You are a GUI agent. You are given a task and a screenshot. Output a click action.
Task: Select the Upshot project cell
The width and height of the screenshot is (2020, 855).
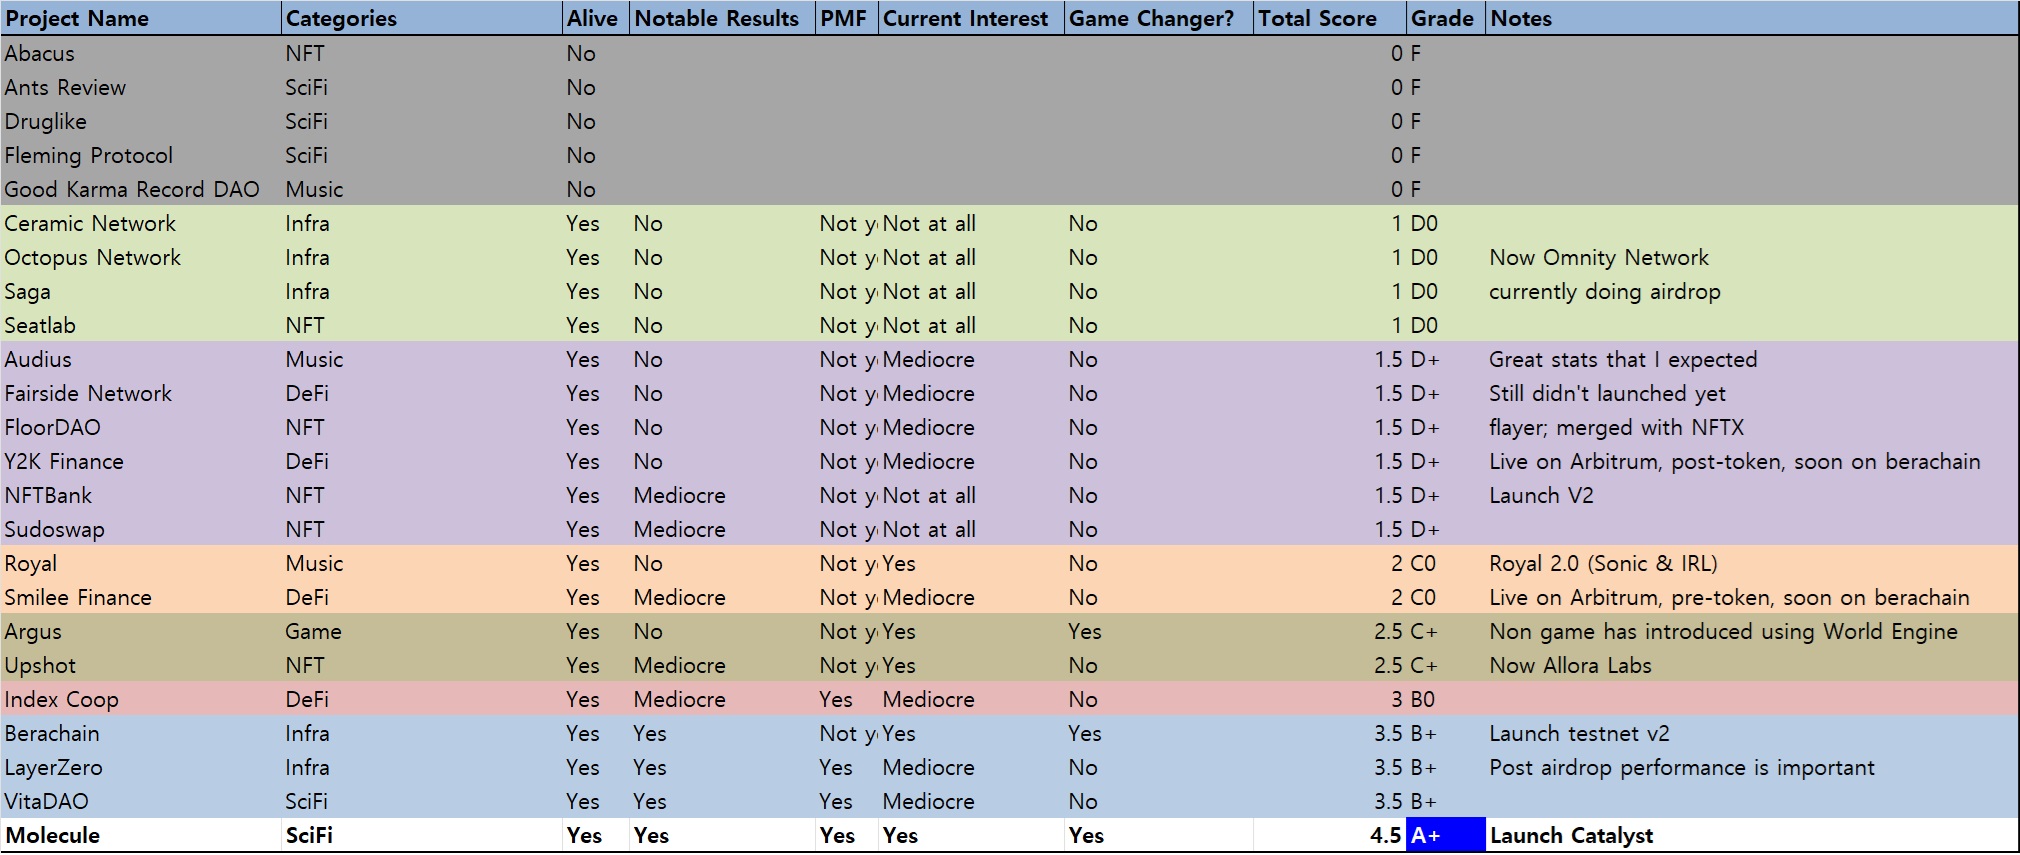[x=141, y=666]
